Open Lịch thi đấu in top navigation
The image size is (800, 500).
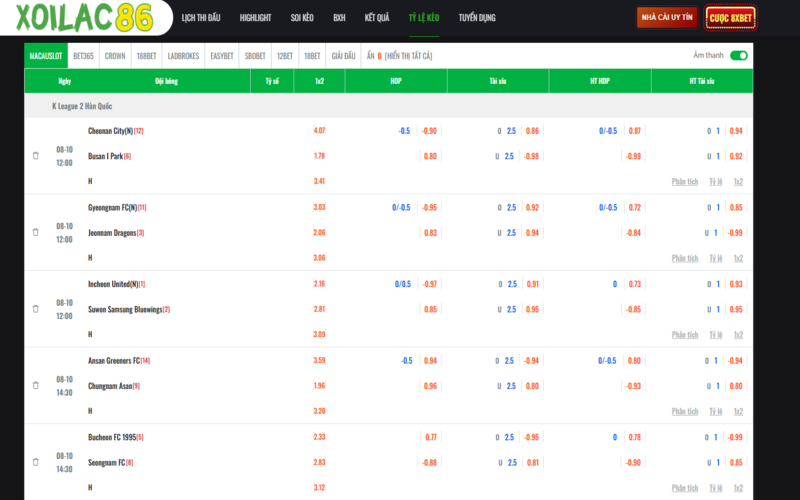(x=204, y=18)
